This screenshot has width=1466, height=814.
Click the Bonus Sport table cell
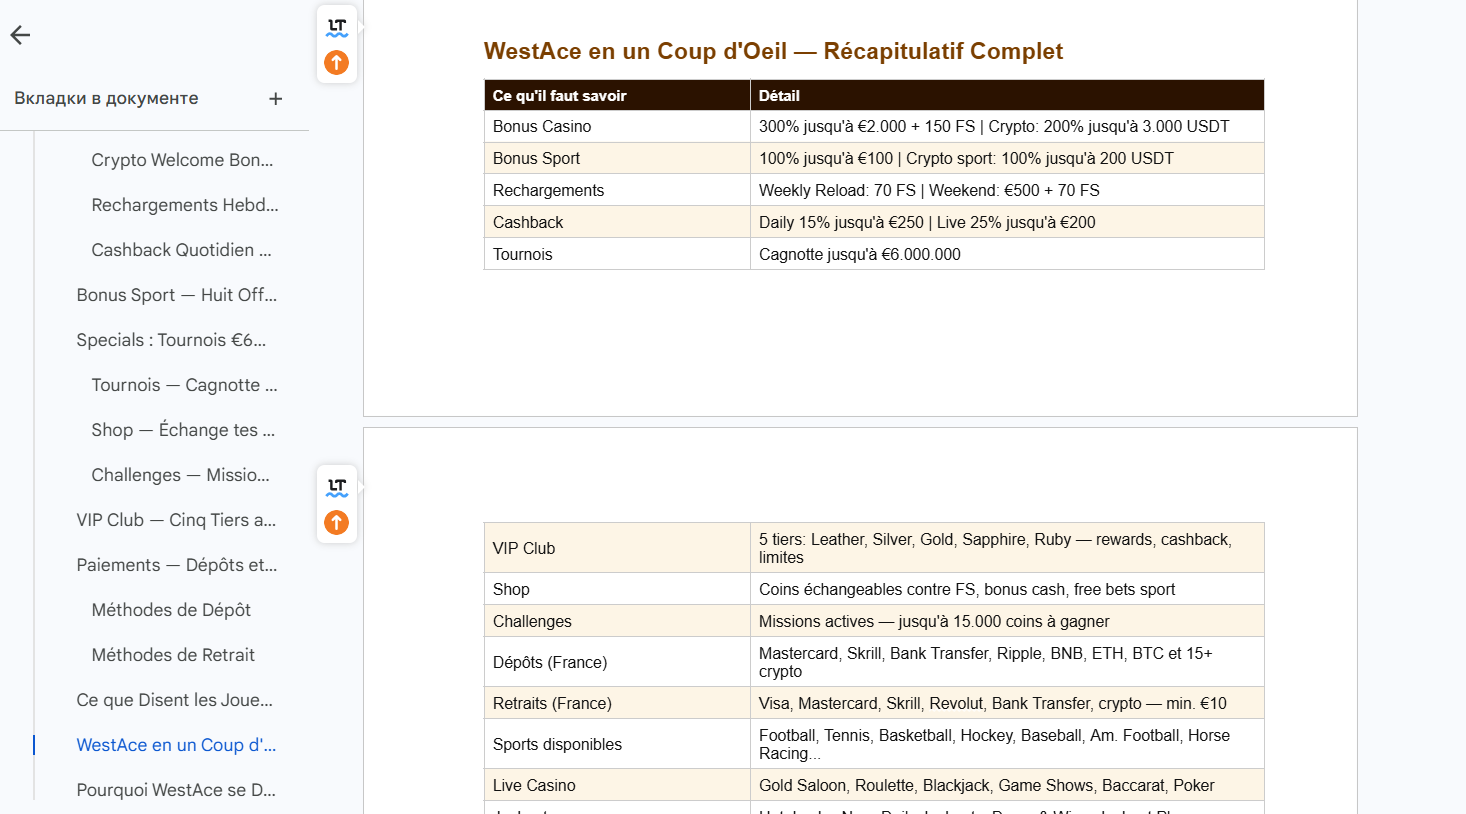pos(617,158)
